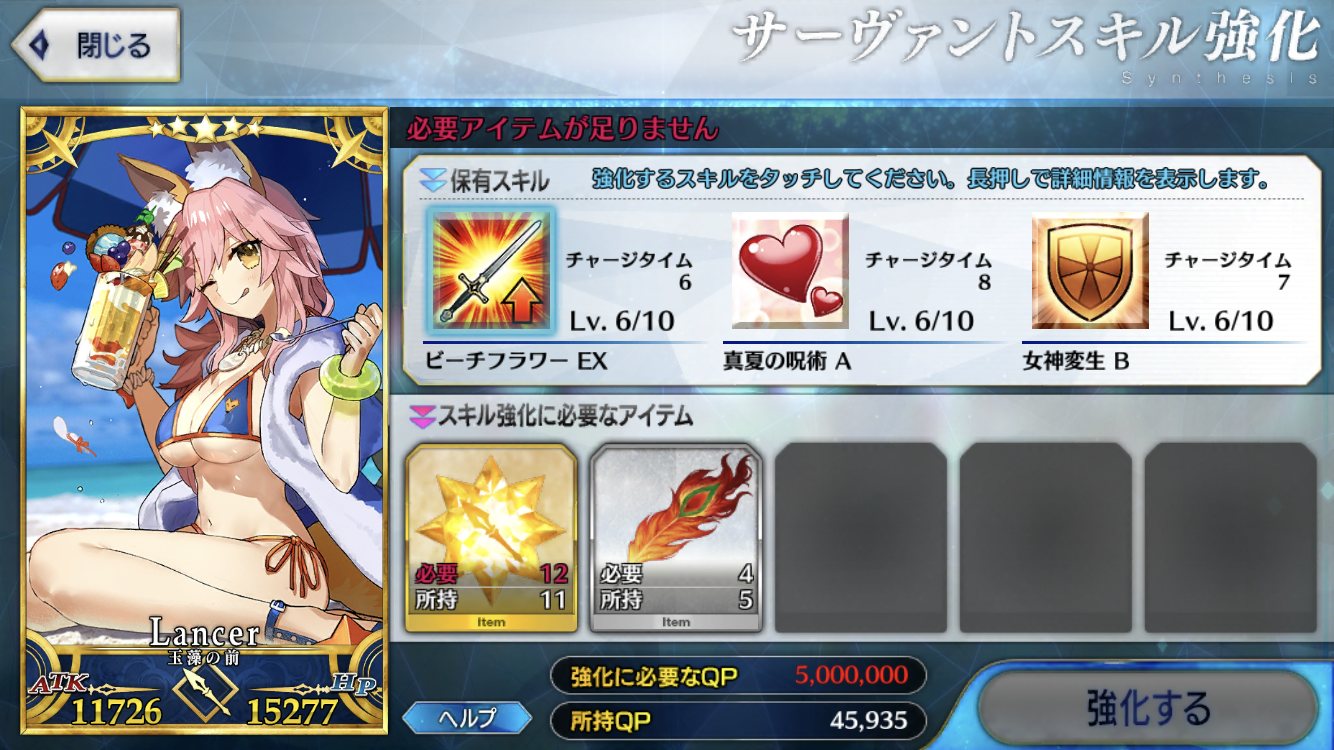This screenshot has height=750, width=1334.
Task: Click the five-star rarity row on card
Action: tap(203, 126)
